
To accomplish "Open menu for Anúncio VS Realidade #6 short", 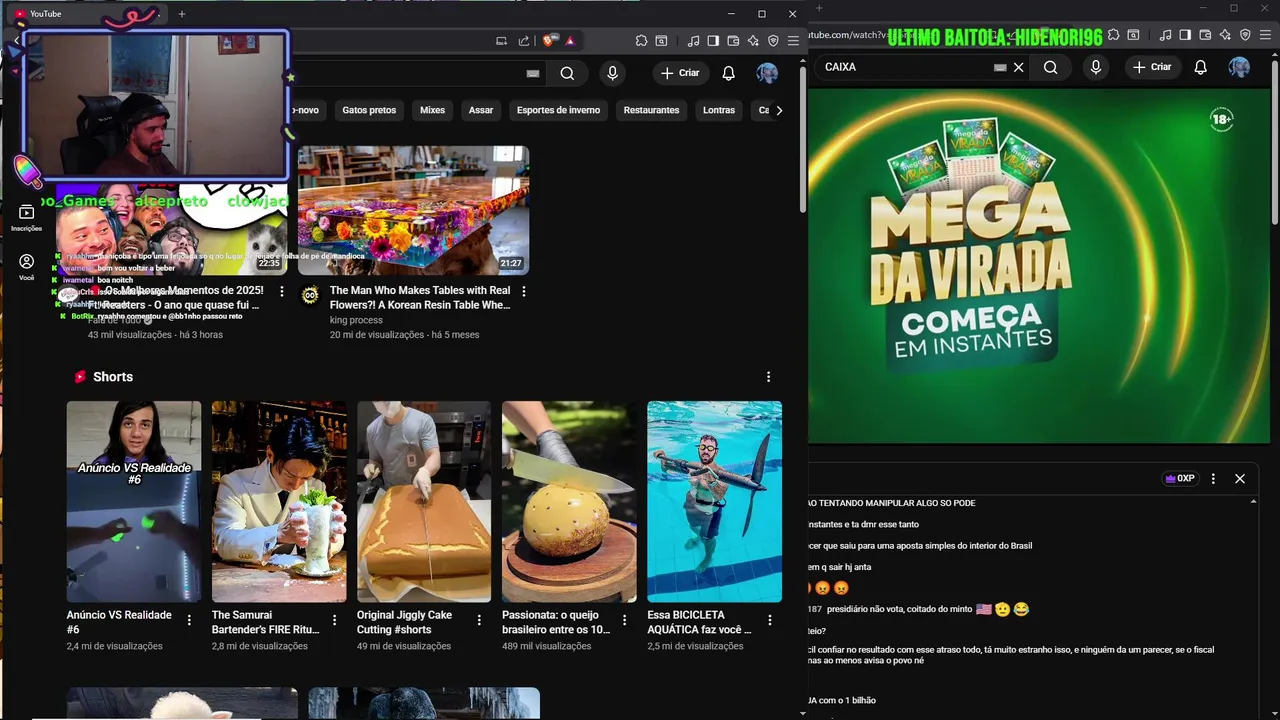I will [x=189, y=620].
